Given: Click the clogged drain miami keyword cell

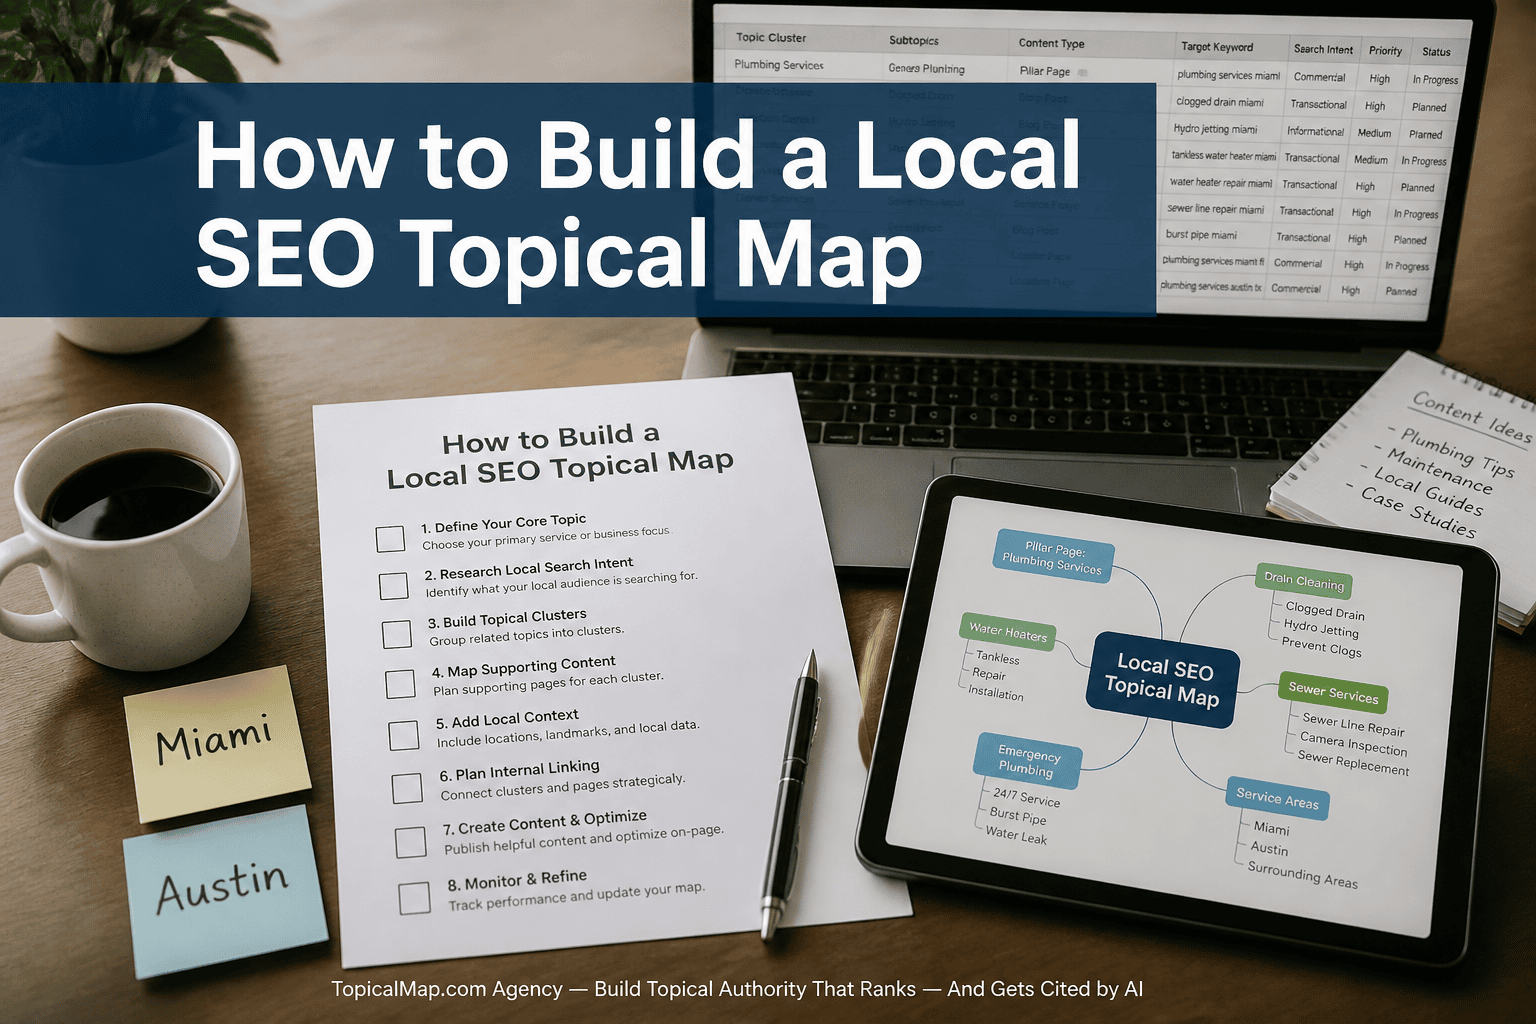Looking at the screenshot, I should click(x=1219, y=102).
